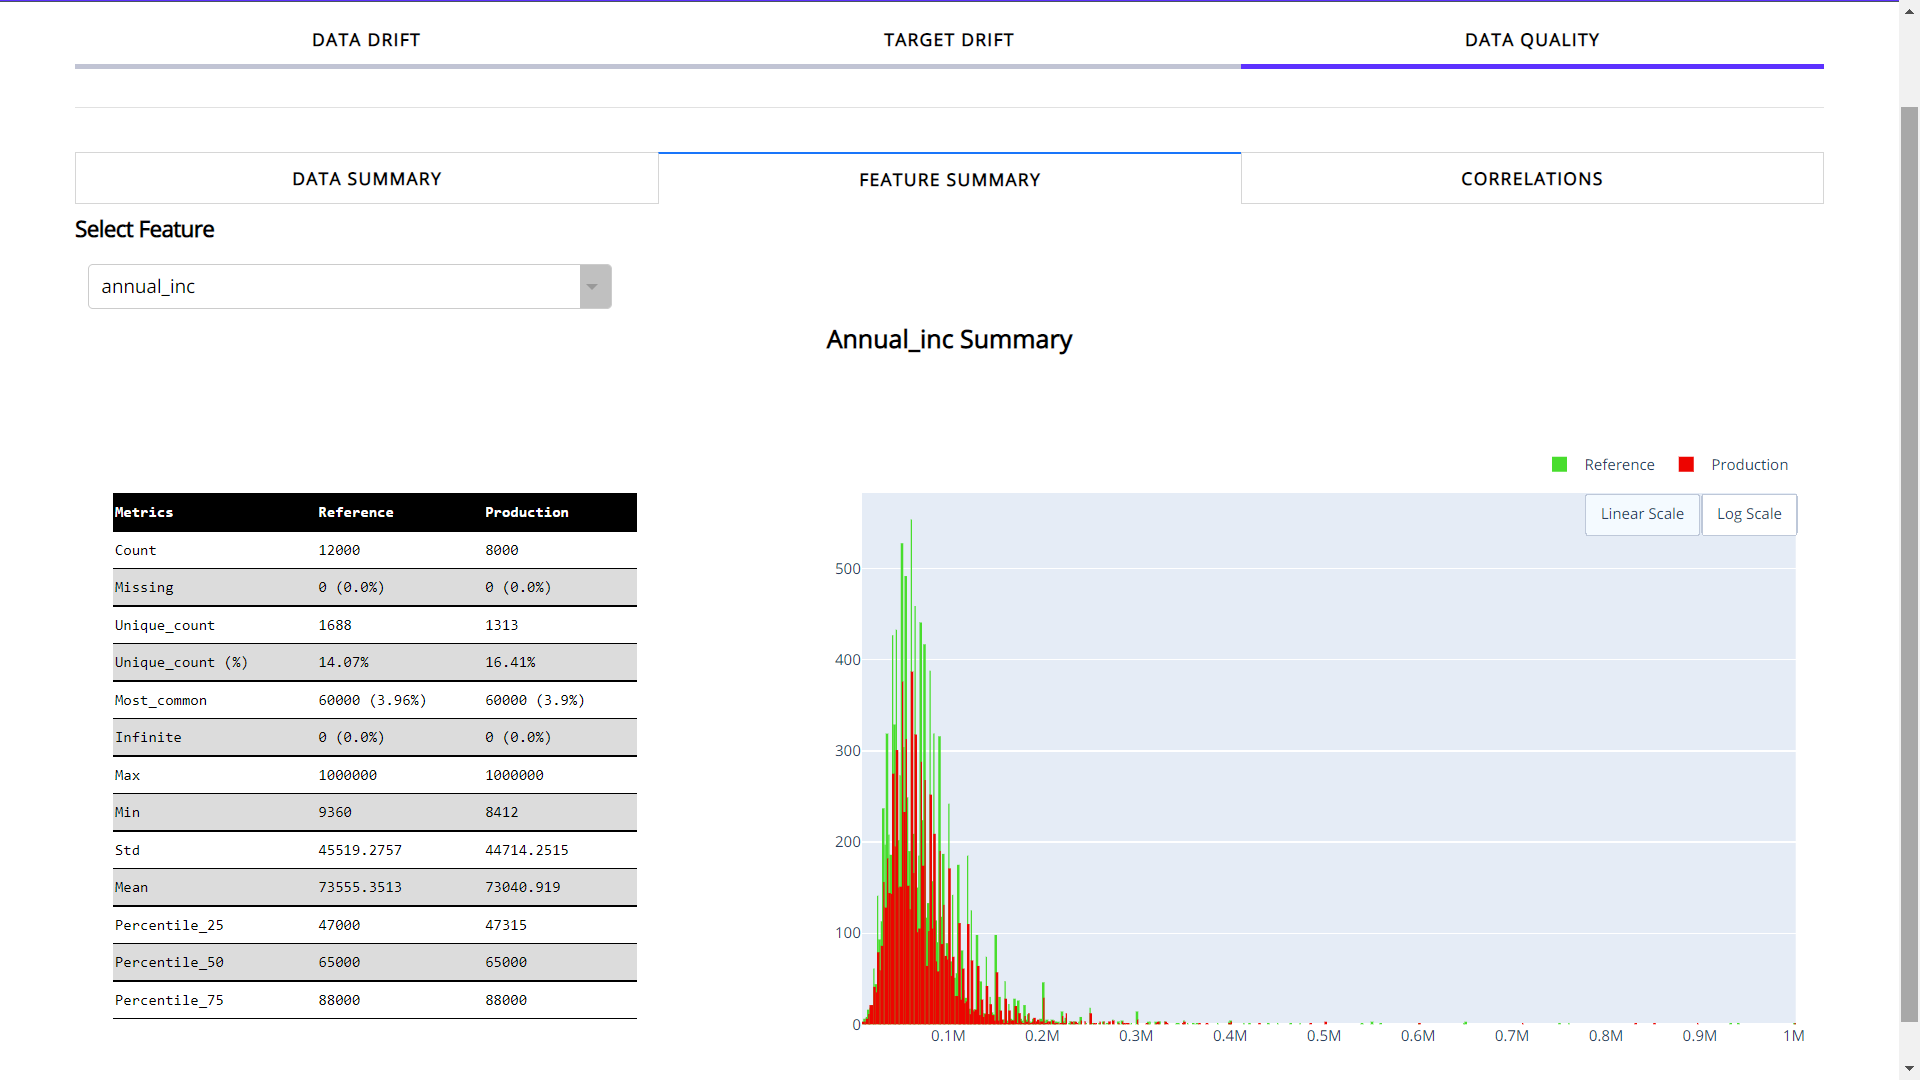This screenshot has width=1920, height=1080.
Task: Click the Select Feature label
Action: (145, 229)
